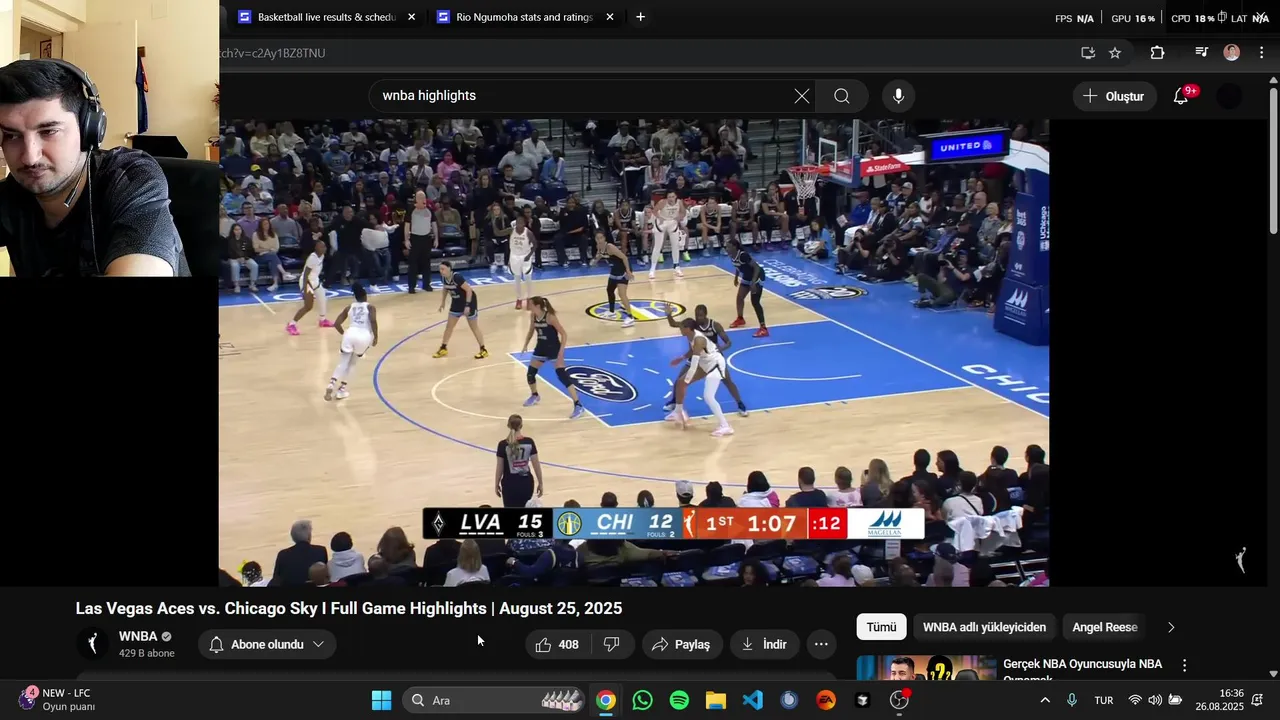Show hidden system tray icons

pyautogui.click(x=1045, y=700)
